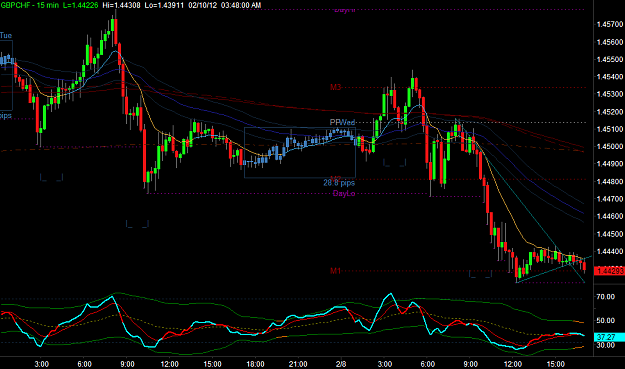The width and height of the screenshot is (625, 369).
Task: Select the 02/10/12 03:48:00 AM timestamp
Action: click(225, 5)
